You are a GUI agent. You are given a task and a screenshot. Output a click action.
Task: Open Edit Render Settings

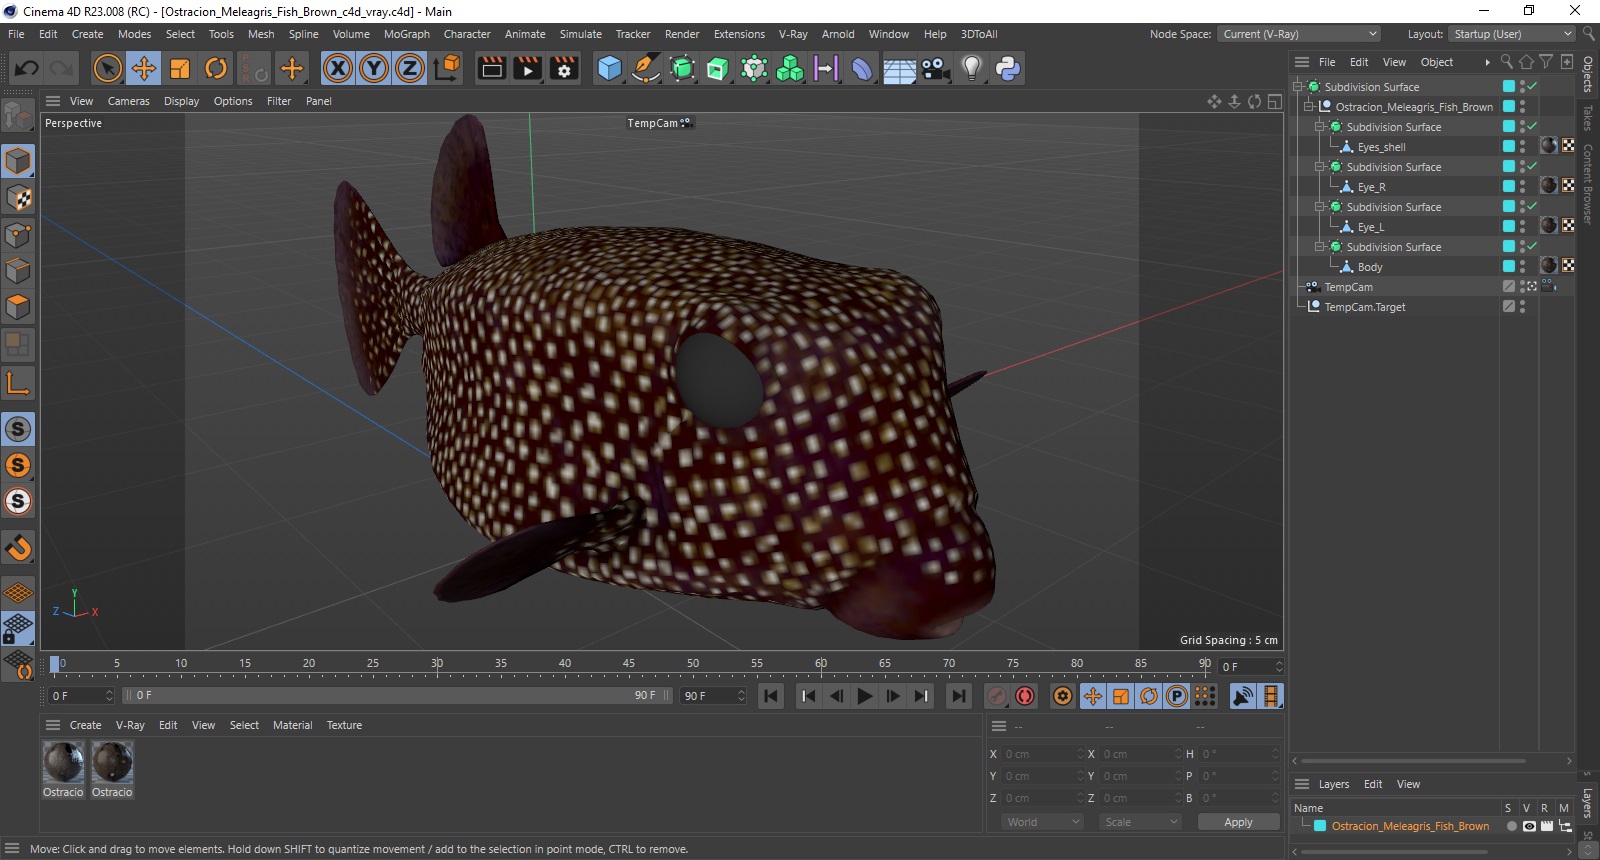point(564,68)
